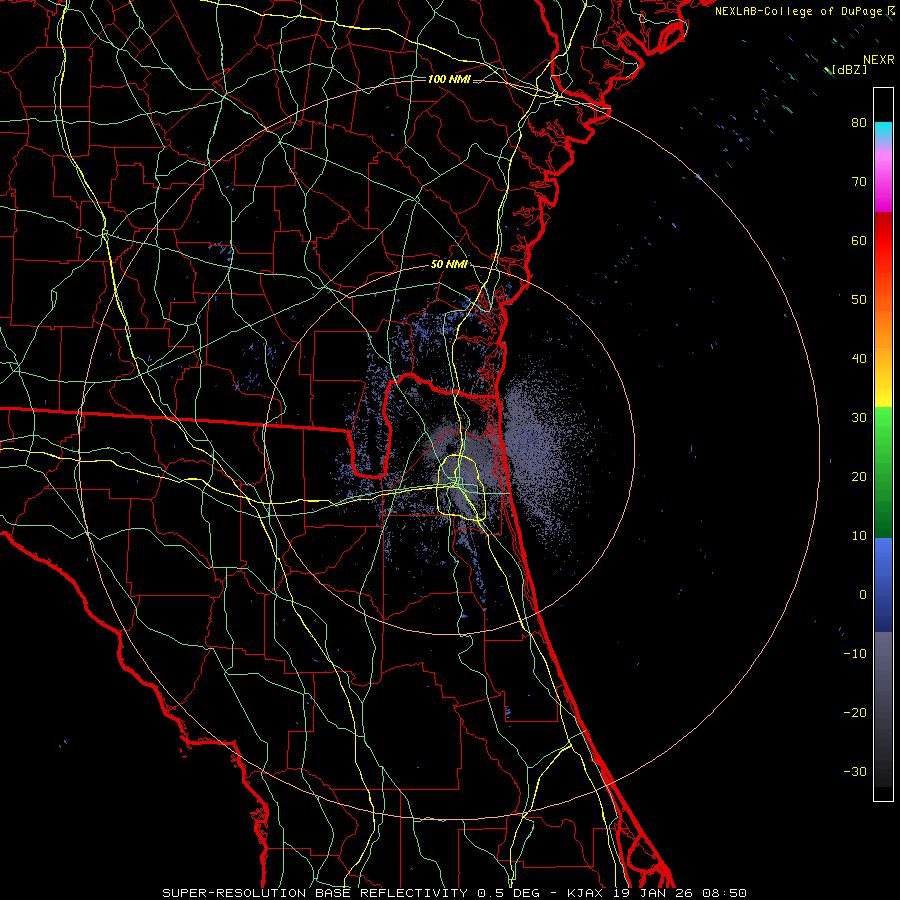
Task: Click the 70 dBZ scale label
Action: pos(859,181)
